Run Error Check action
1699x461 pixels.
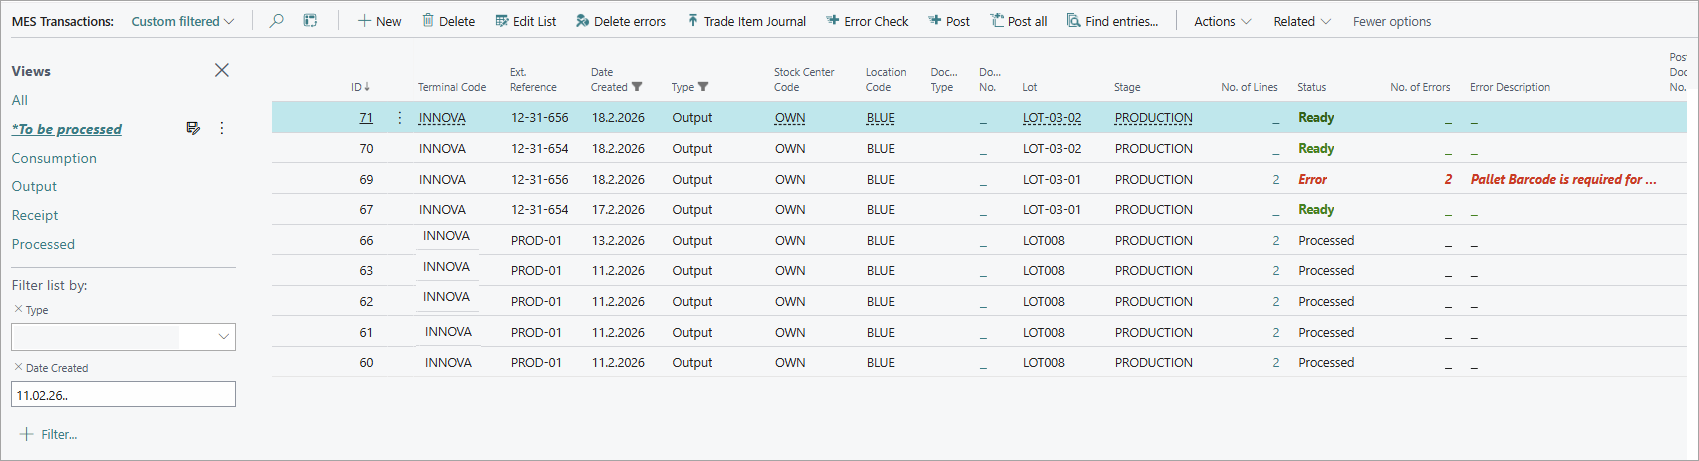[867, 21]
